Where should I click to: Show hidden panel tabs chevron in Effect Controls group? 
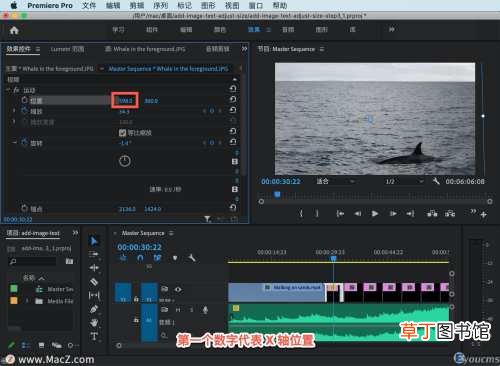pos(244,49)
